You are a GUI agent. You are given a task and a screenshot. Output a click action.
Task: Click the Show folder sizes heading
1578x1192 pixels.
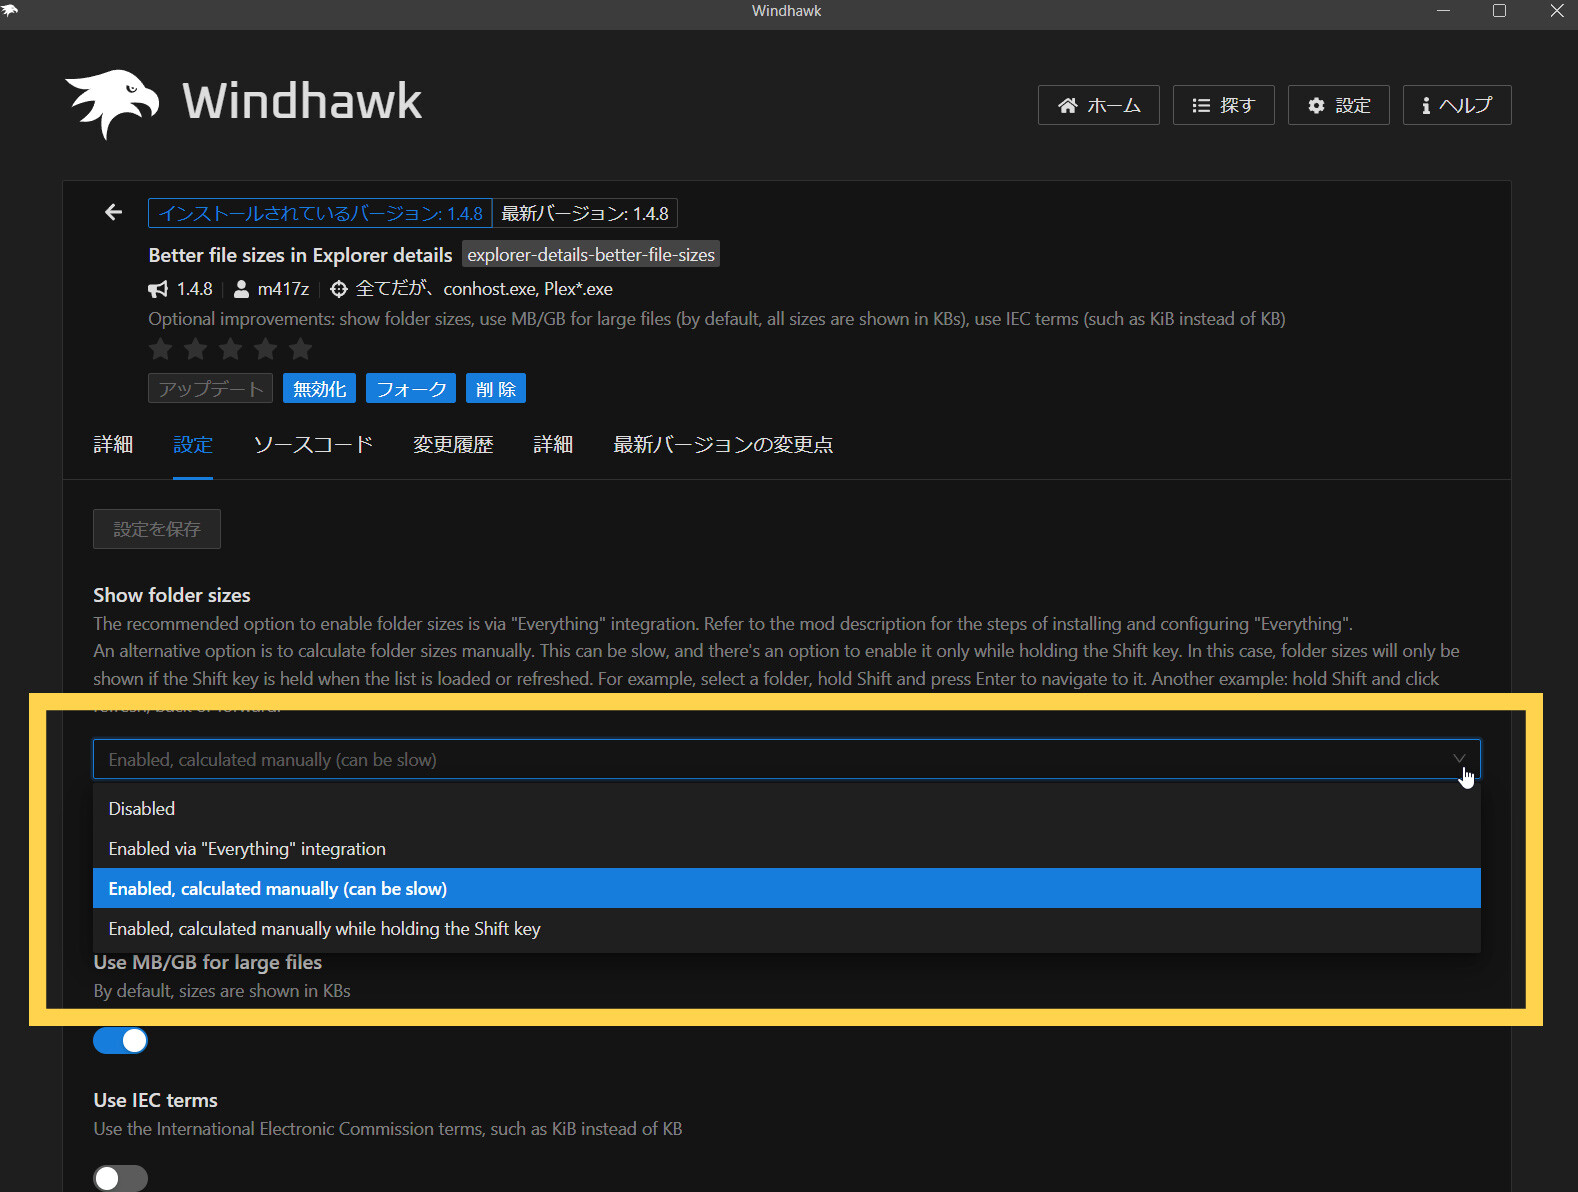click(172, 595)
